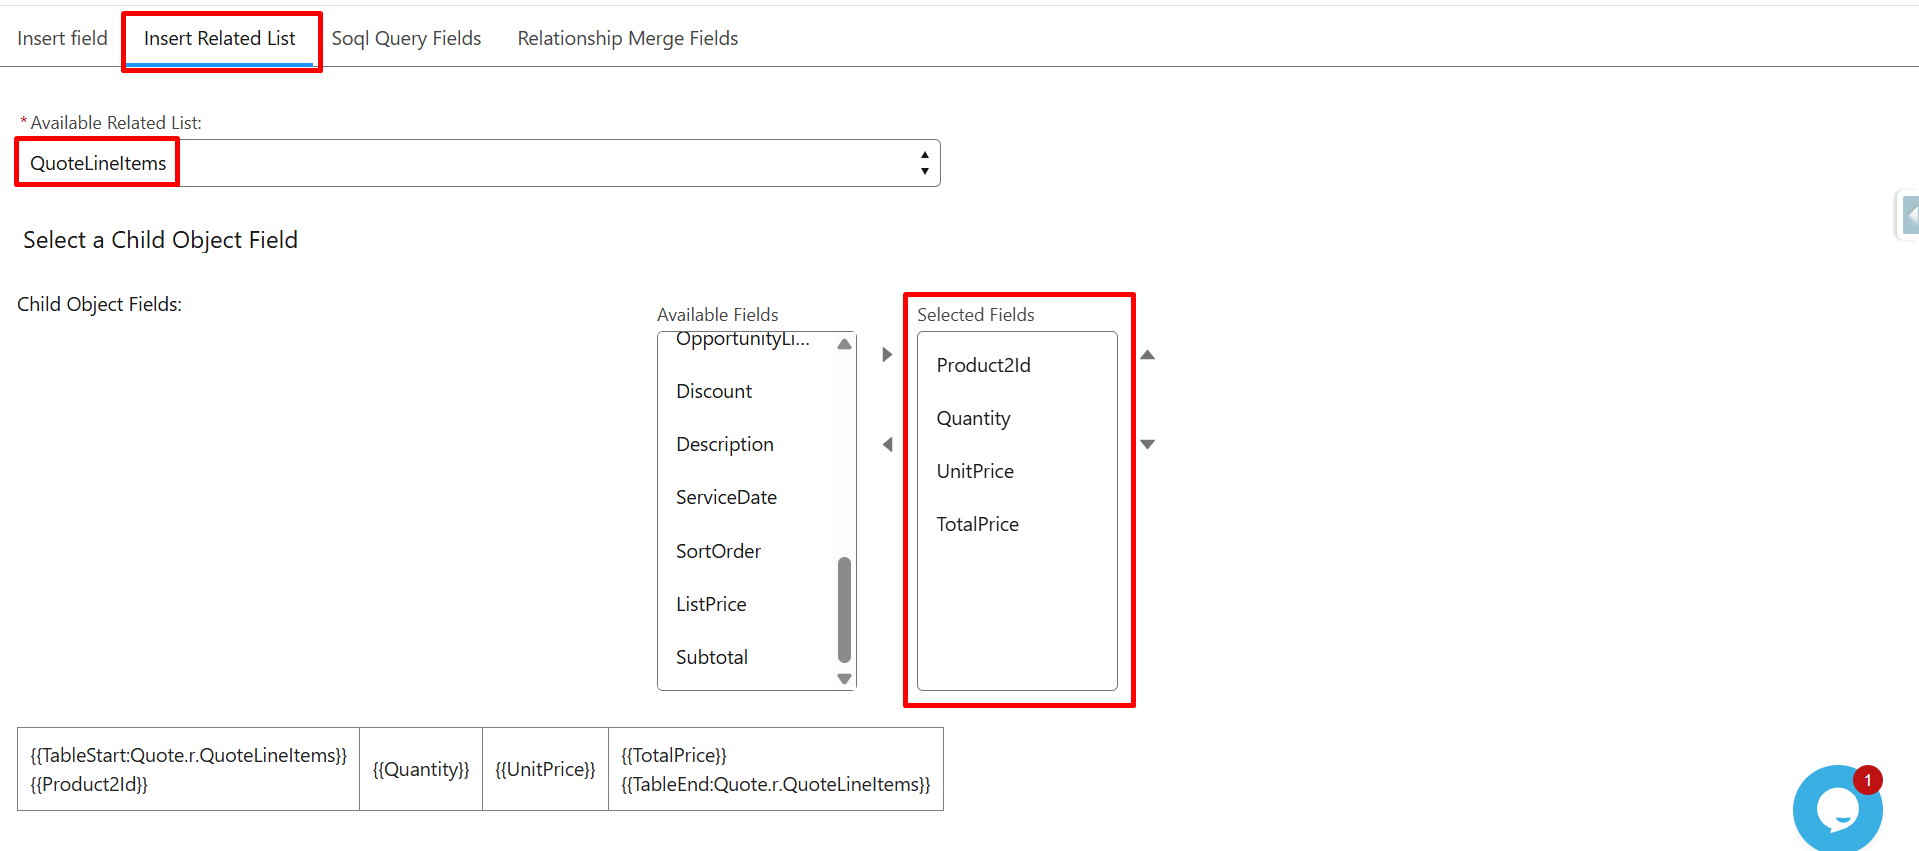The width and height of the screenshot is (1919, 851).
Task: Open the Soql Query Fields tab
Action: pos(406,38)
